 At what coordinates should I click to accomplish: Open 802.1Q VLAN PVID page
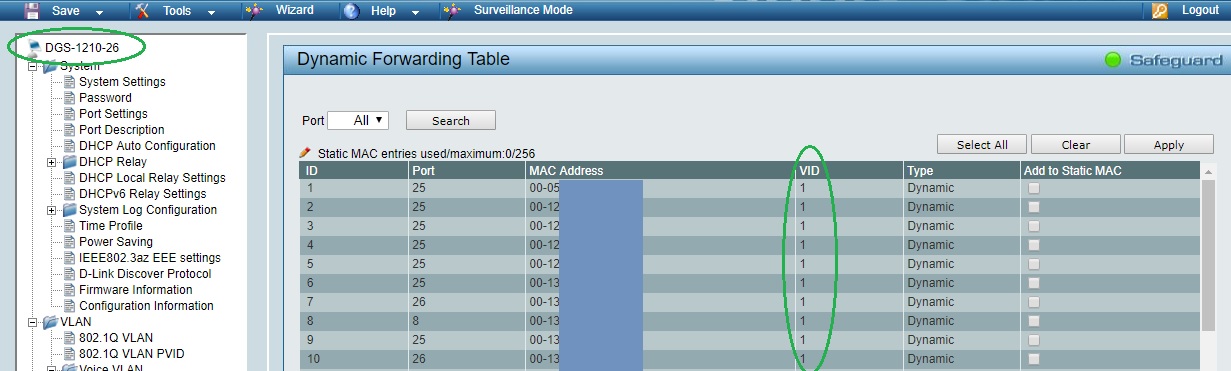(x=132, y=354)
